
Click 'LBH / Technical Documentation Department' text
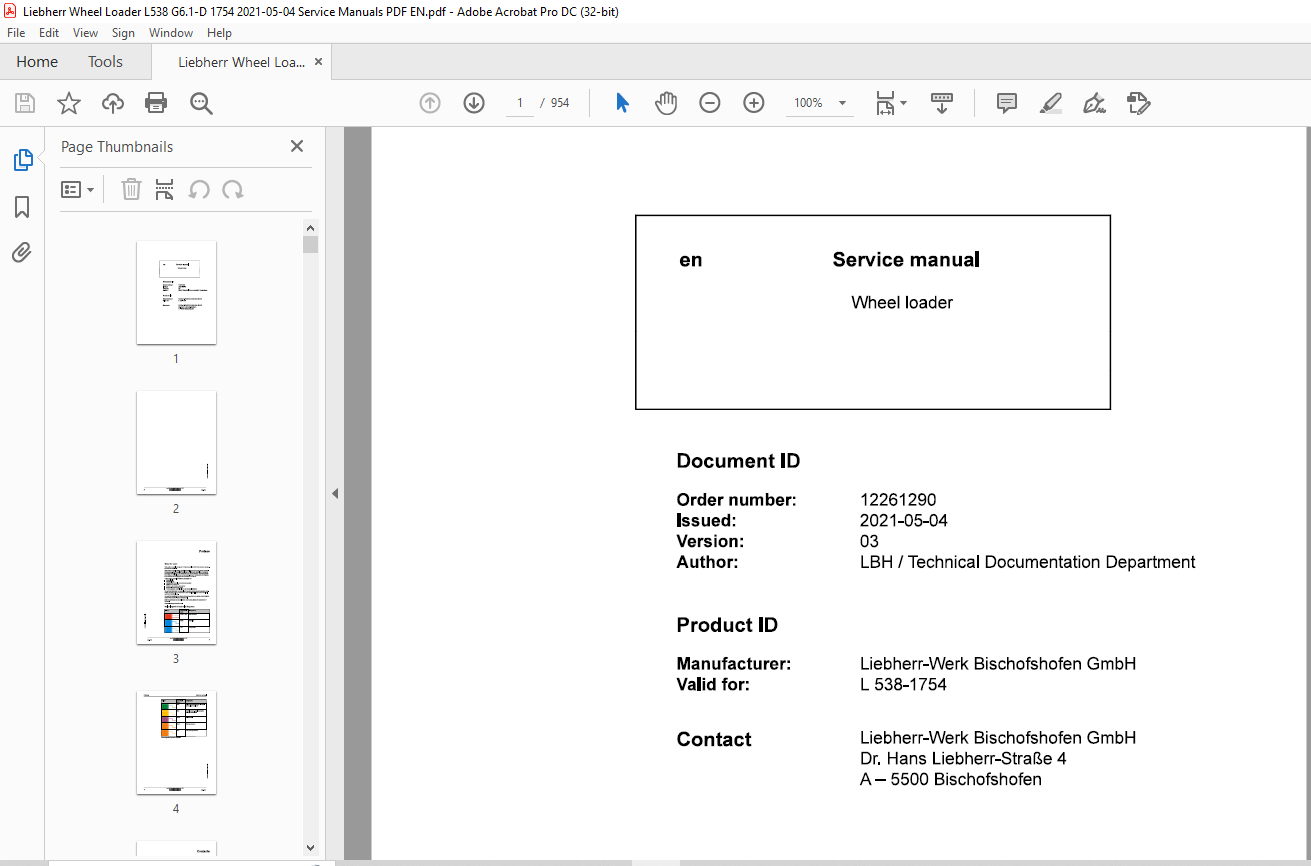[1028, 562]
